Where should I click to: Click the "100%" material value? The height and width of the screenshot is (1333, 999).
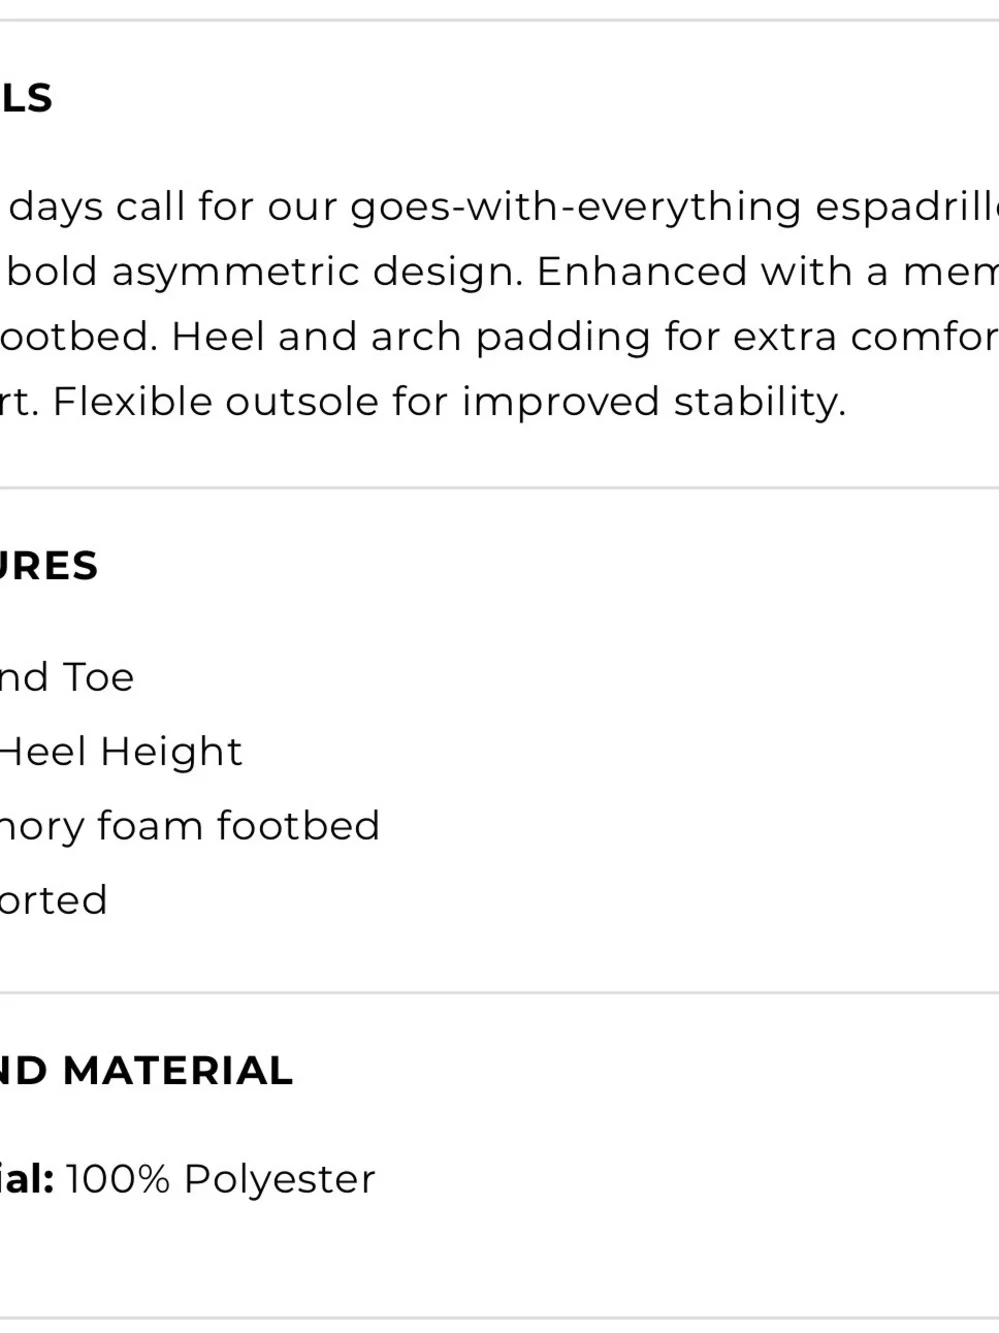pyautogui.click(x=118, y=1179)
